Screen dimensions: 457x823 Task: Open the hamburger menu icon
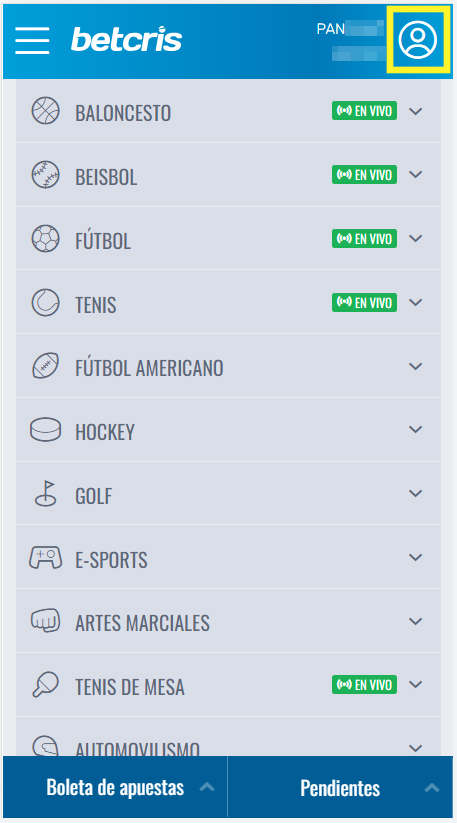coord(32,40)
